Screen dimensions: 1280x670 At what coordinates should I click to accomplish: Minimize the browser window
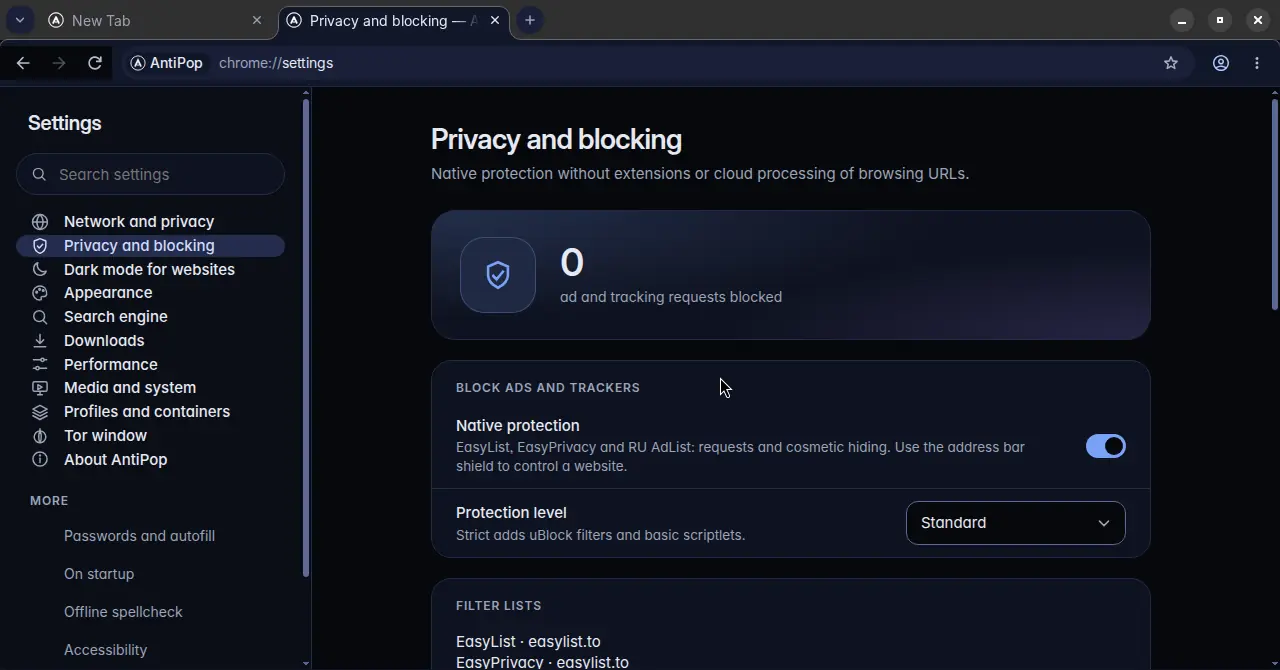(x=1182, y=20)
